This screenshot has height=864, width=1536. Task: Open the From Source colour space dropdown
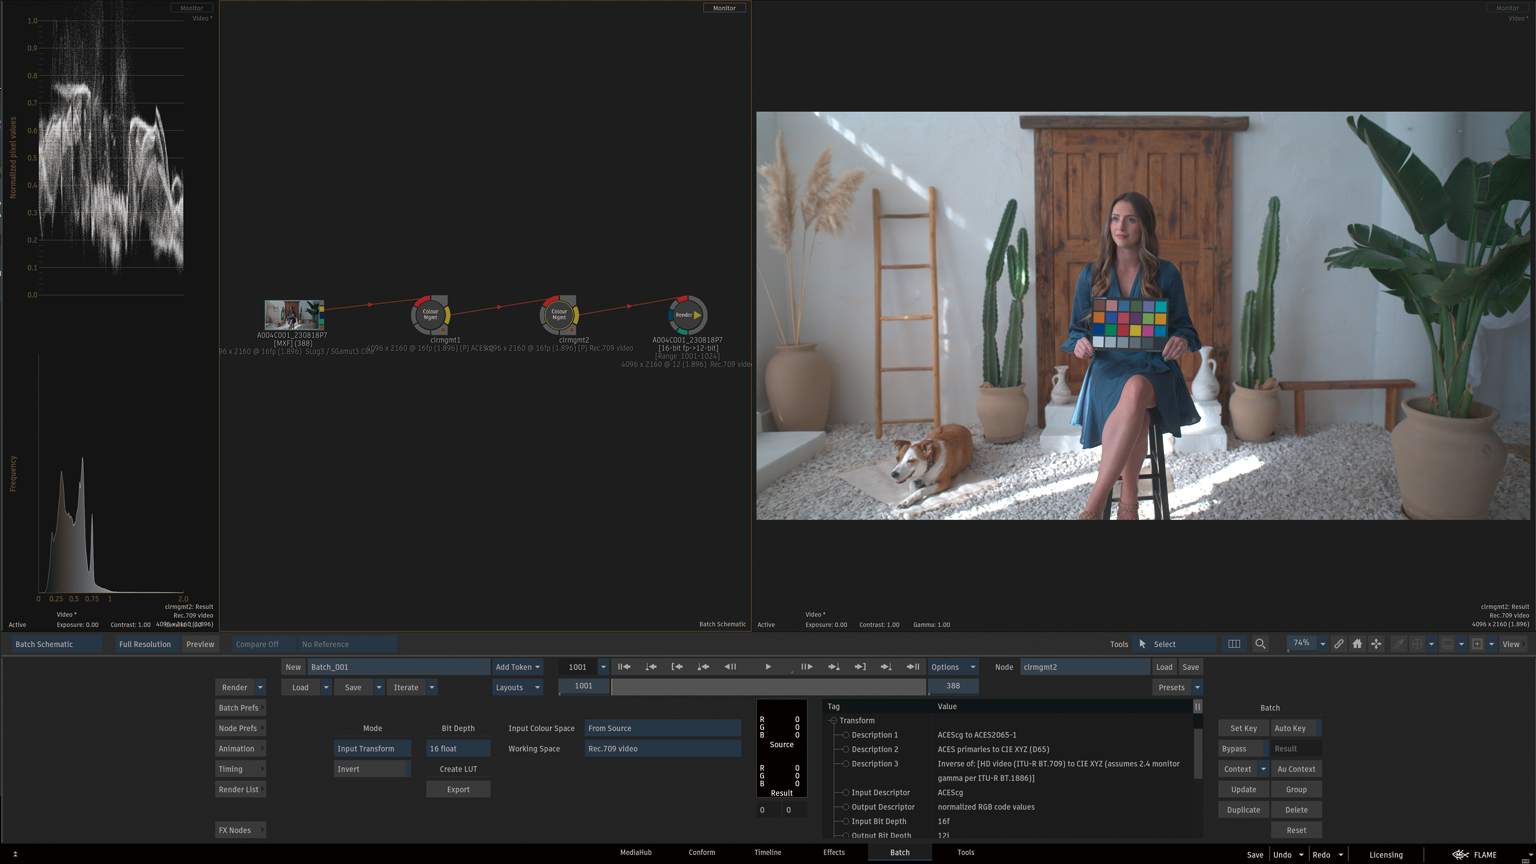663,728
